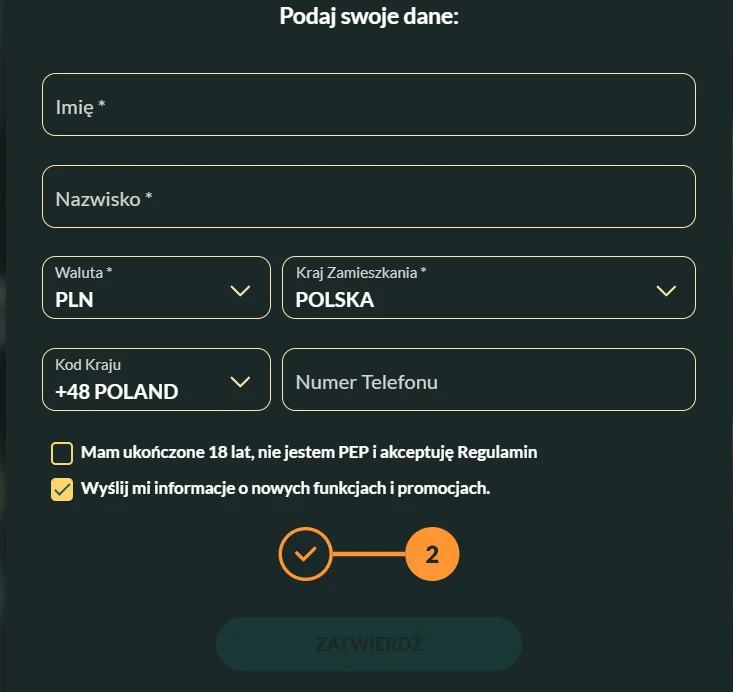
Task: Click the Numer Telefonu input field
Action: (x=488, y=381)
